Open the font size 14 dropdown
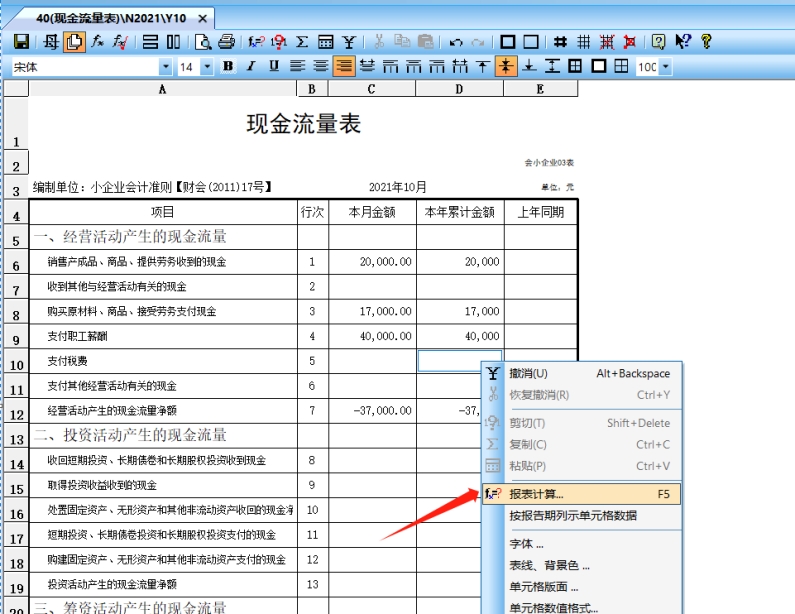The image size is (795, 614). point(207,67)
